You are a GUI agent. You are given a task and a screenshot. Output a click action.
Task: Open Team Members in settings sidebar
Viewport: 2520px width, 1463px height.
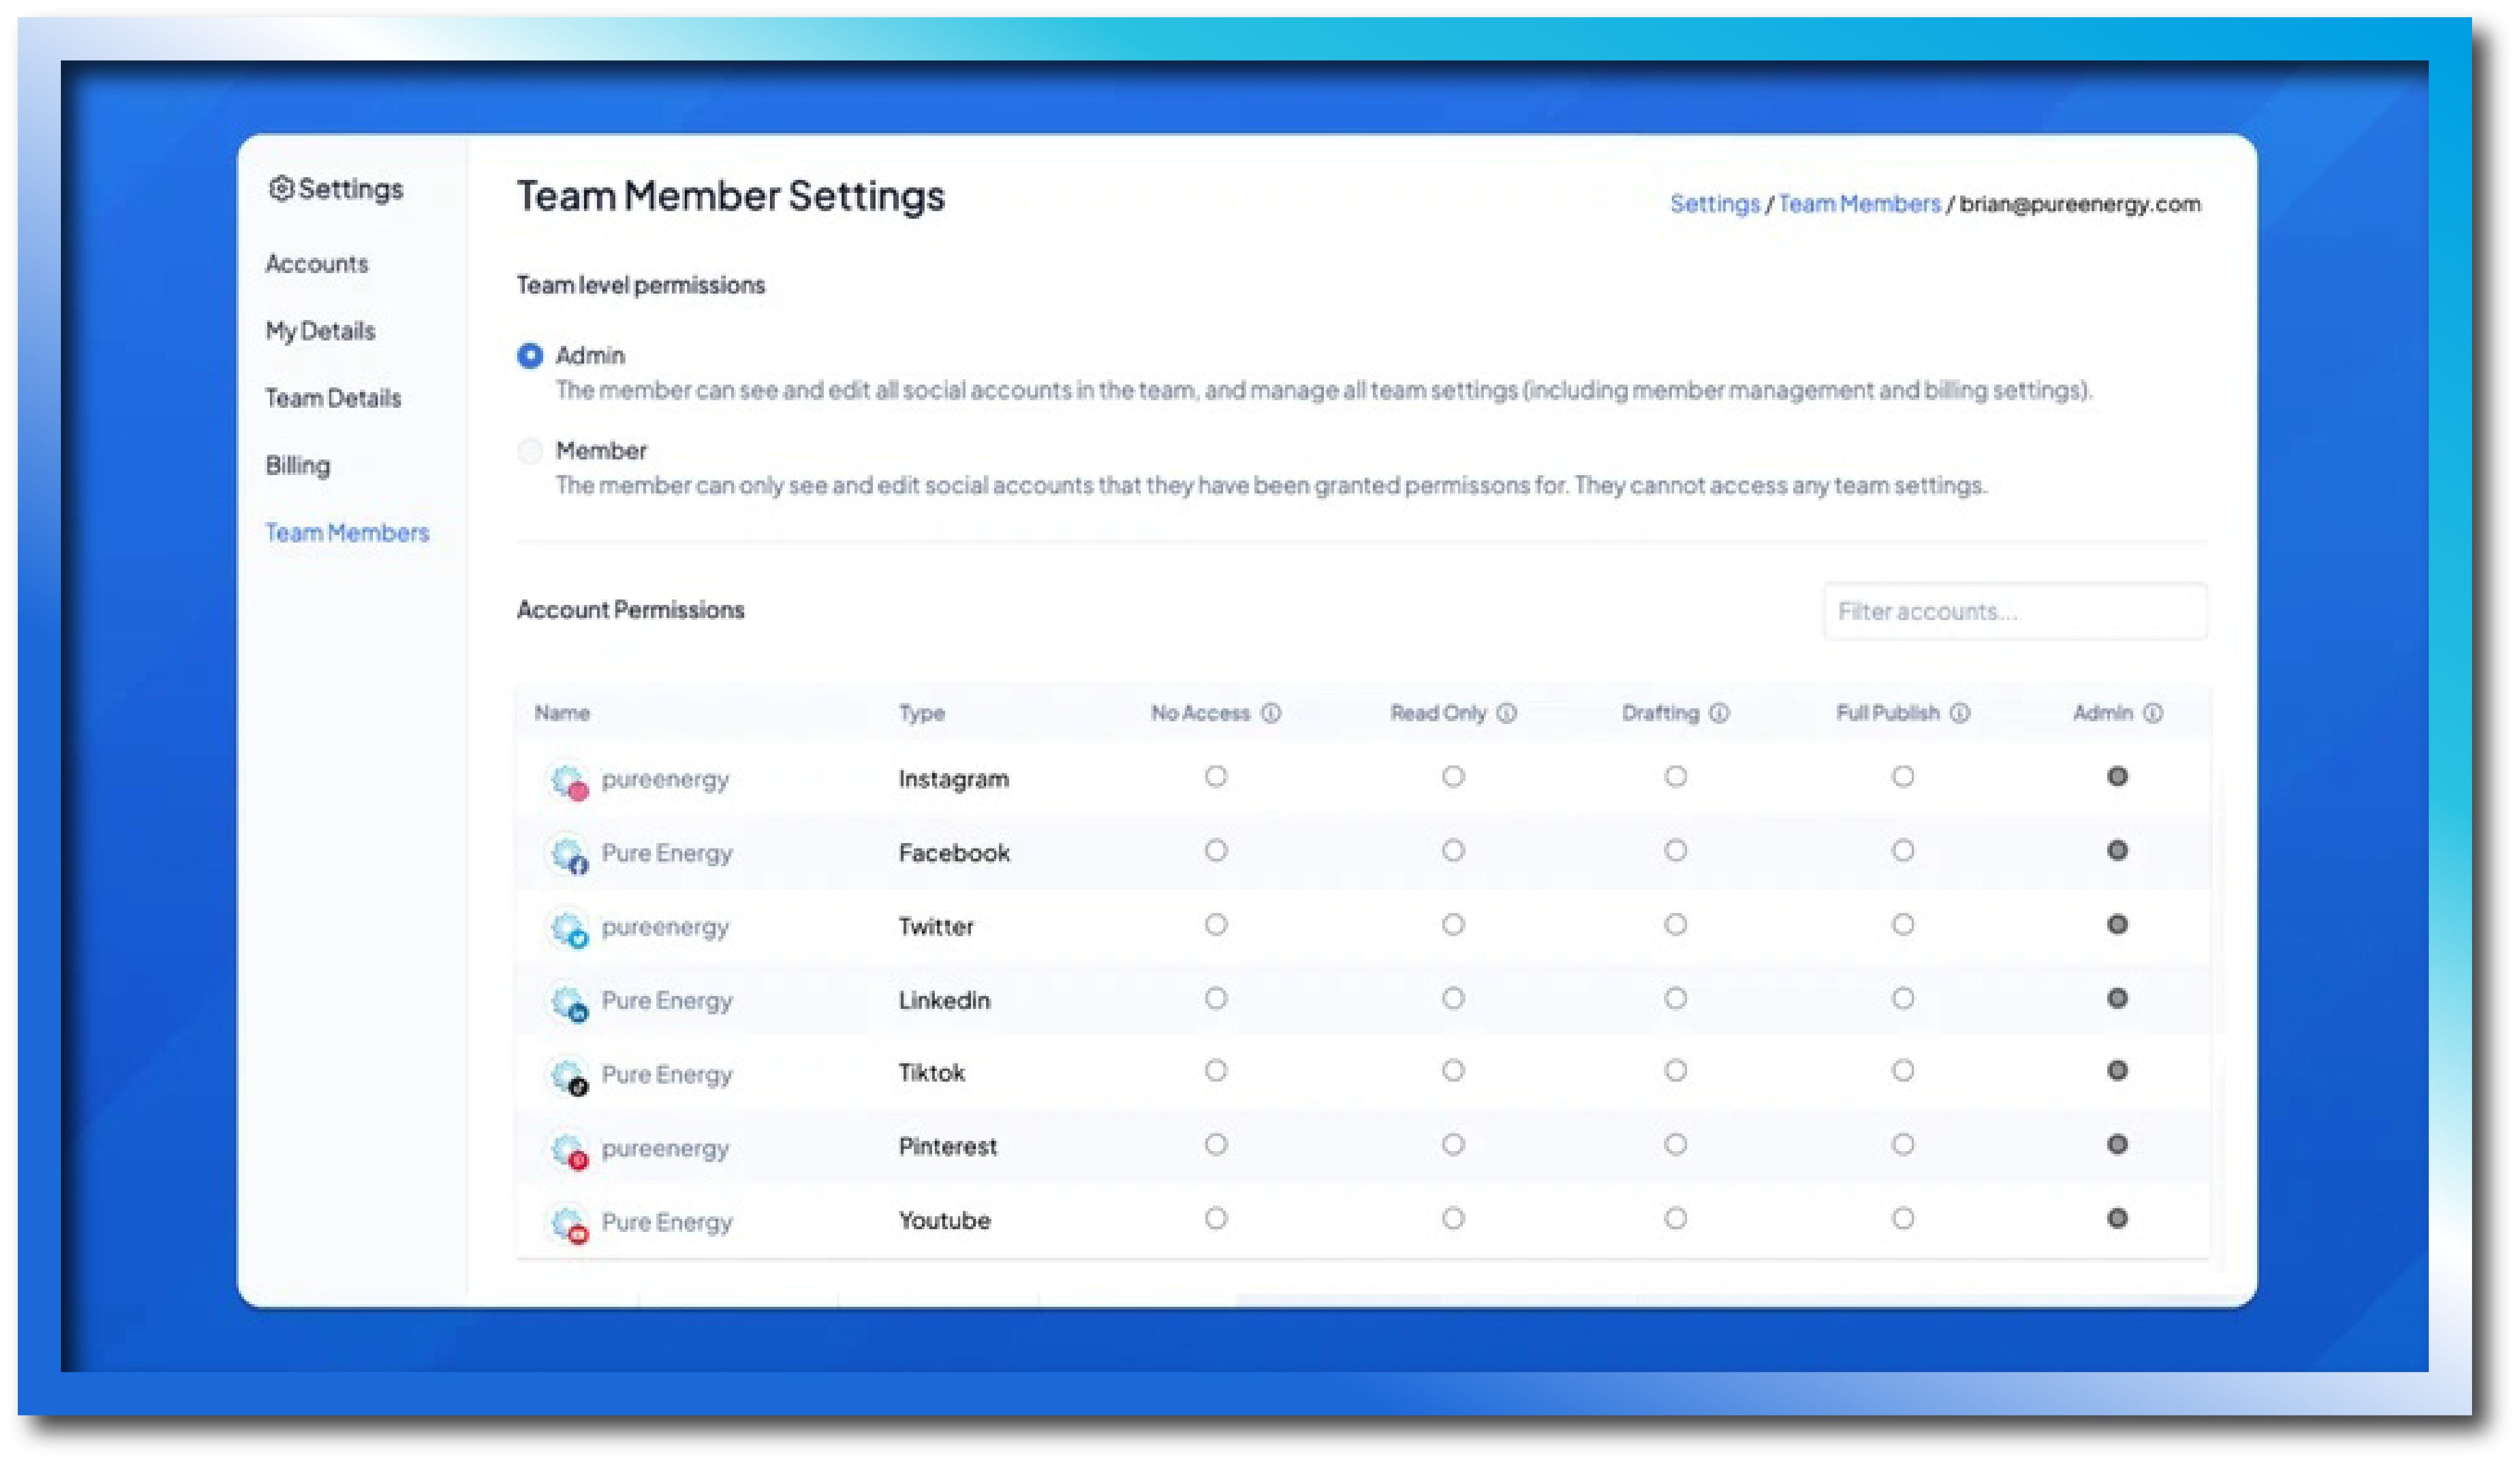[347, 532]
